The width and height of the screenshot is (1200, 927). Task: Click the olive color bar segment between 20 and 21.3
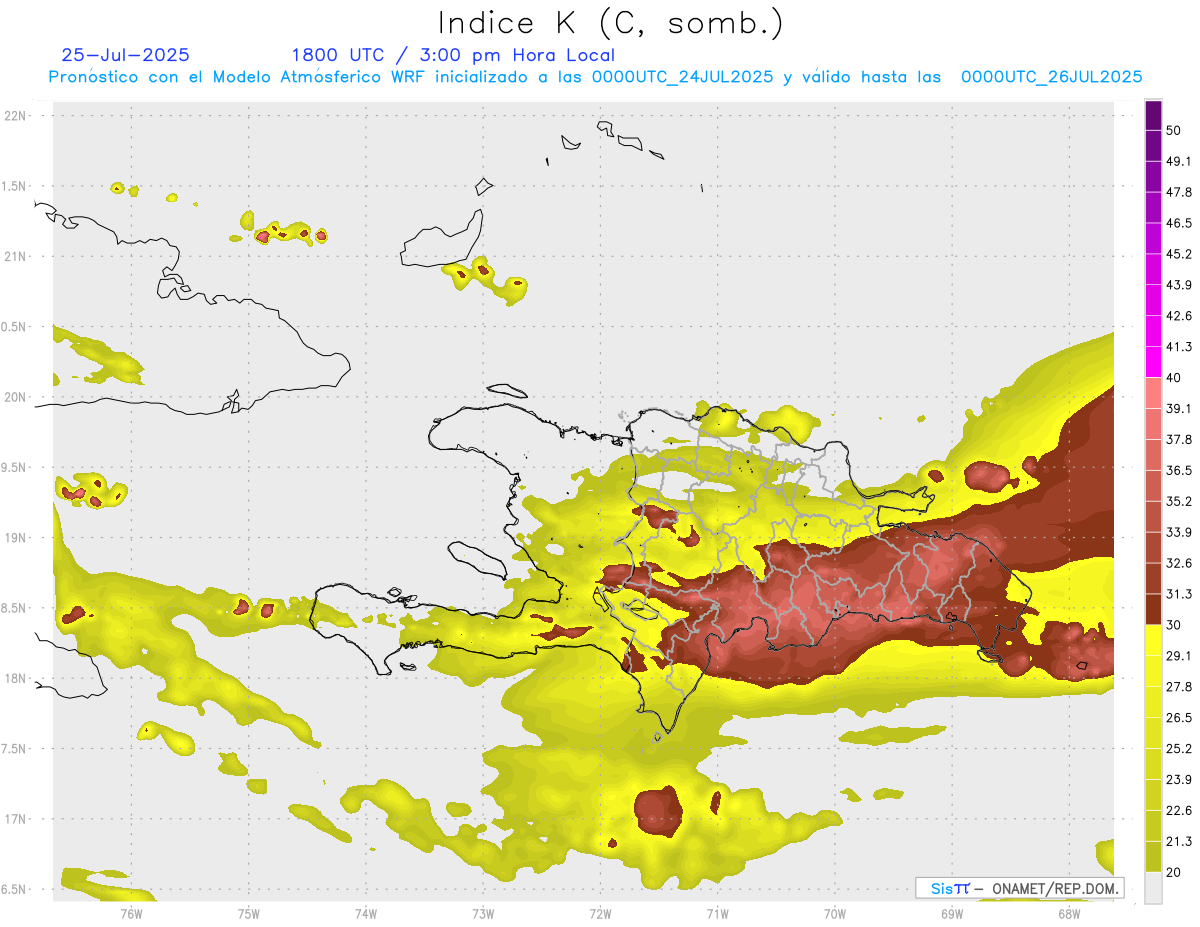click(1153, 857)
